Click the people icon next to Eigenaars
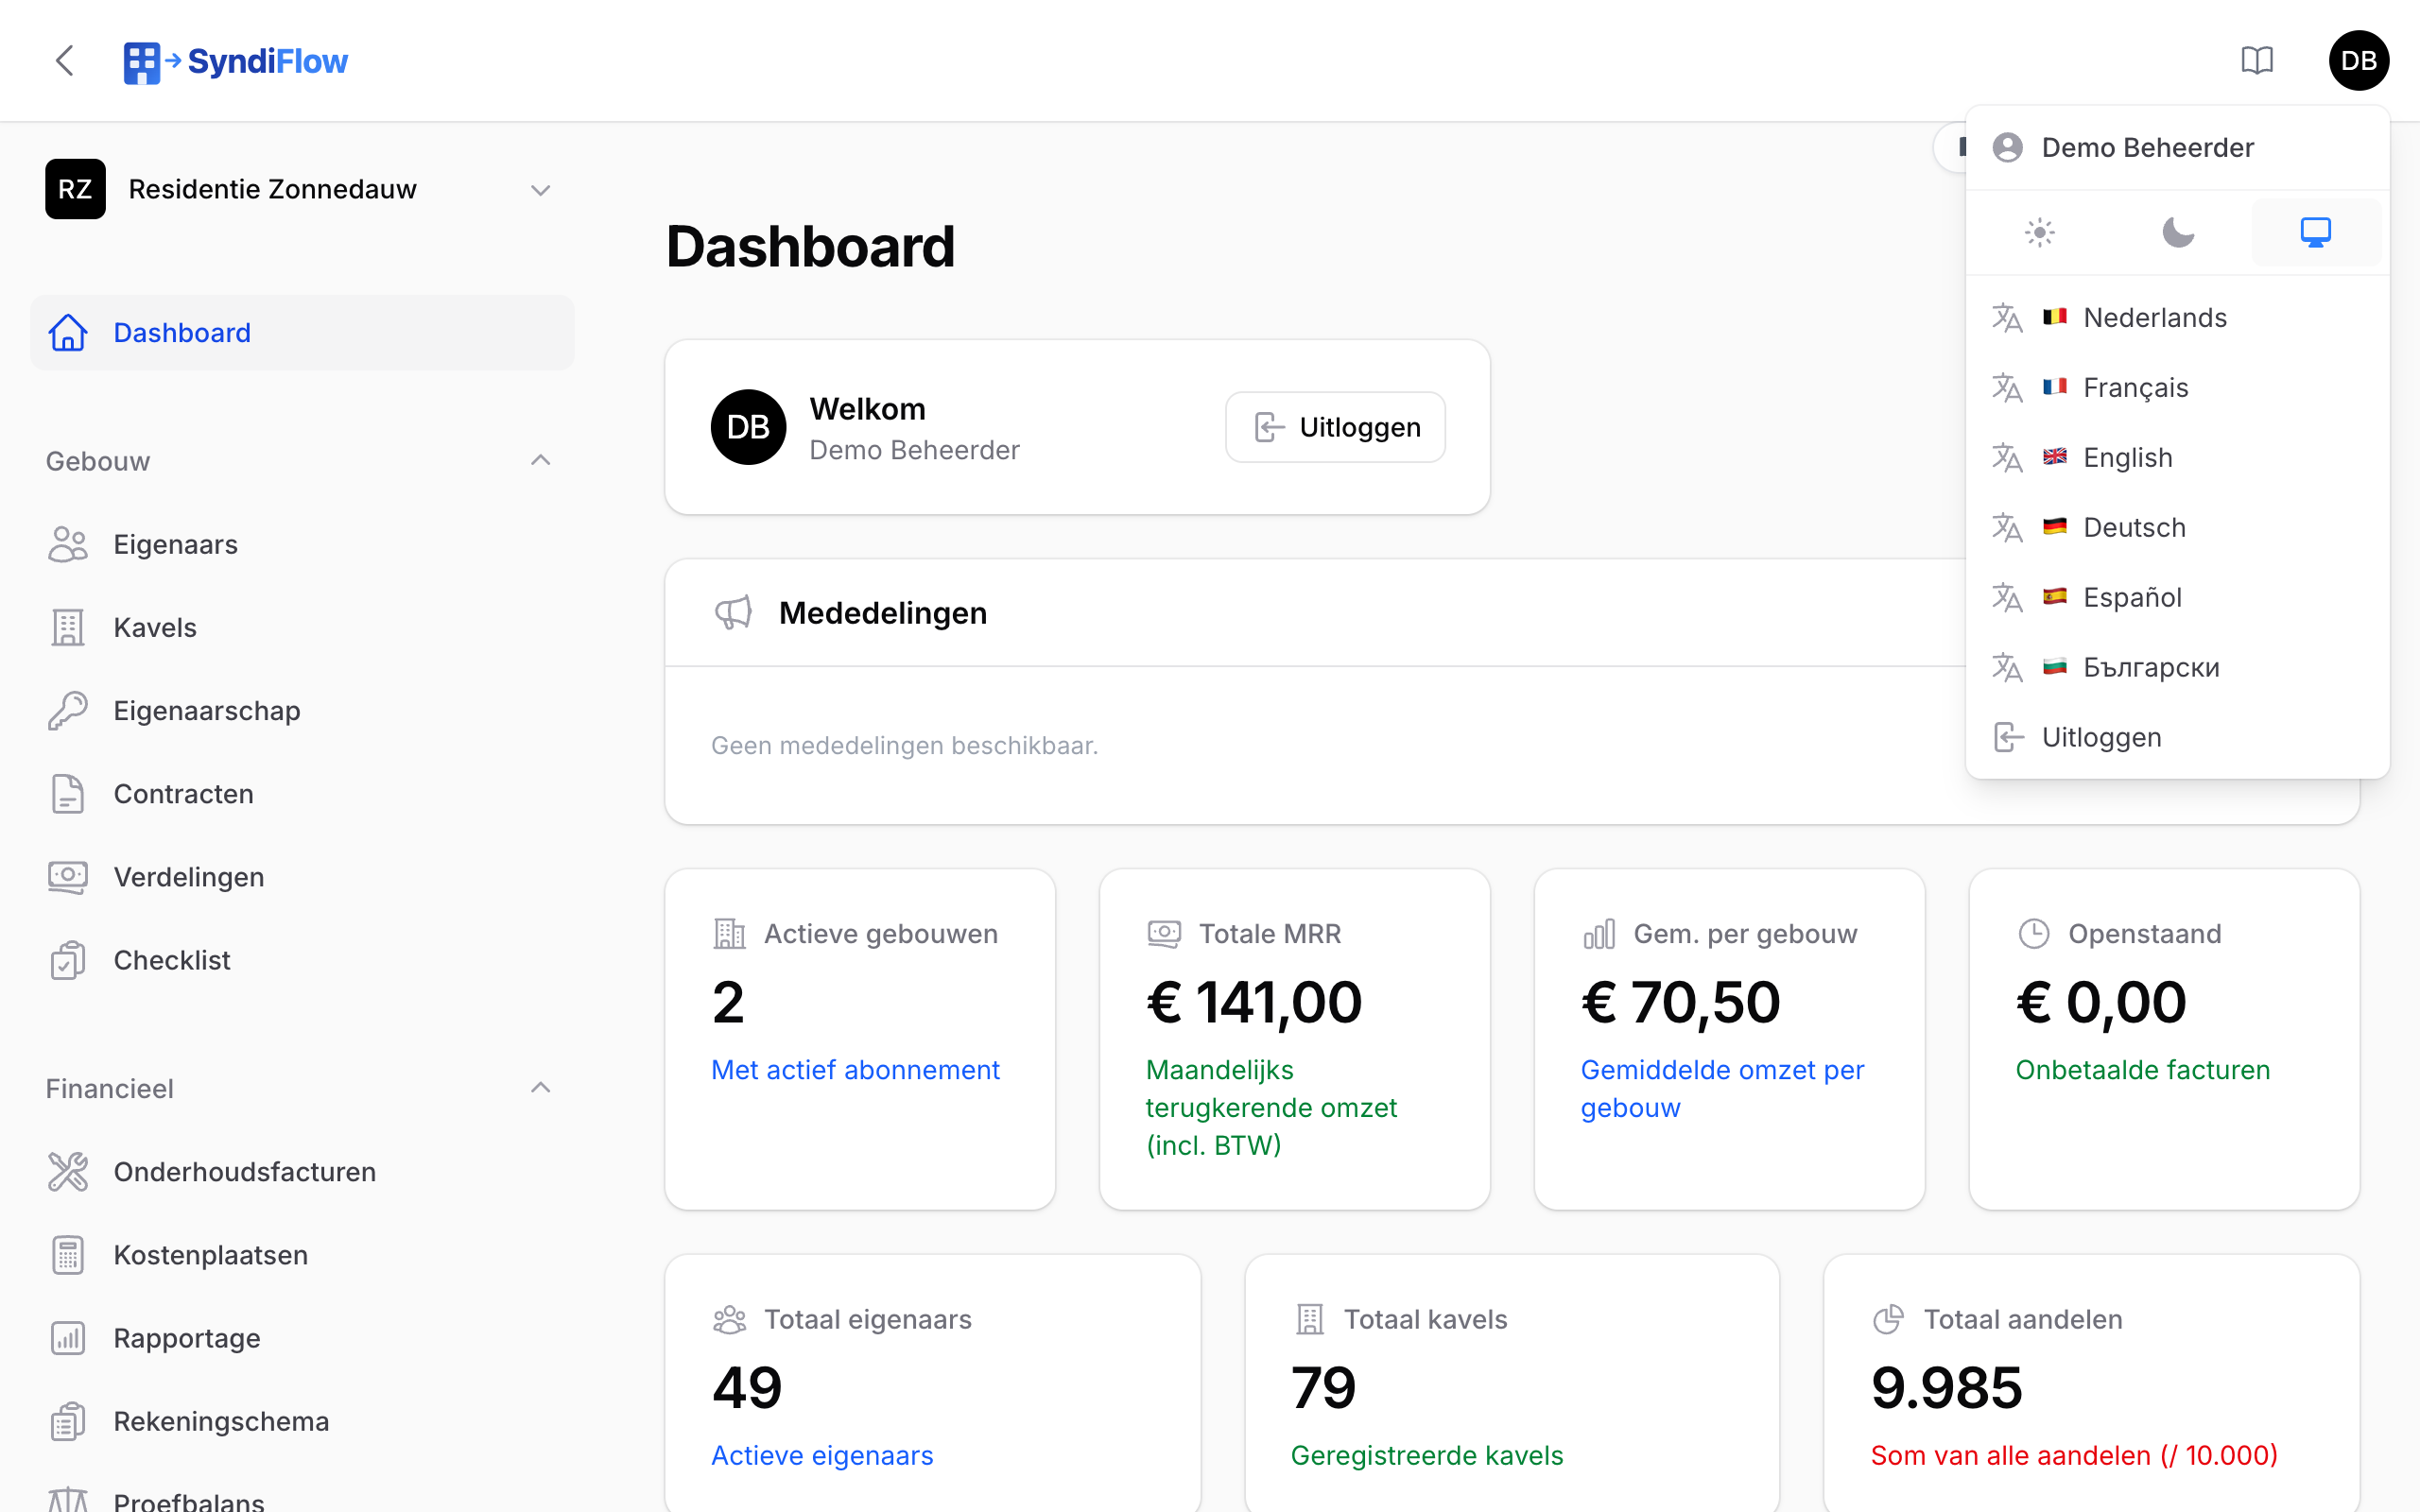The height and width of the screenshot is (1512, 2420). pyautogui.click(x=68, y=545)
